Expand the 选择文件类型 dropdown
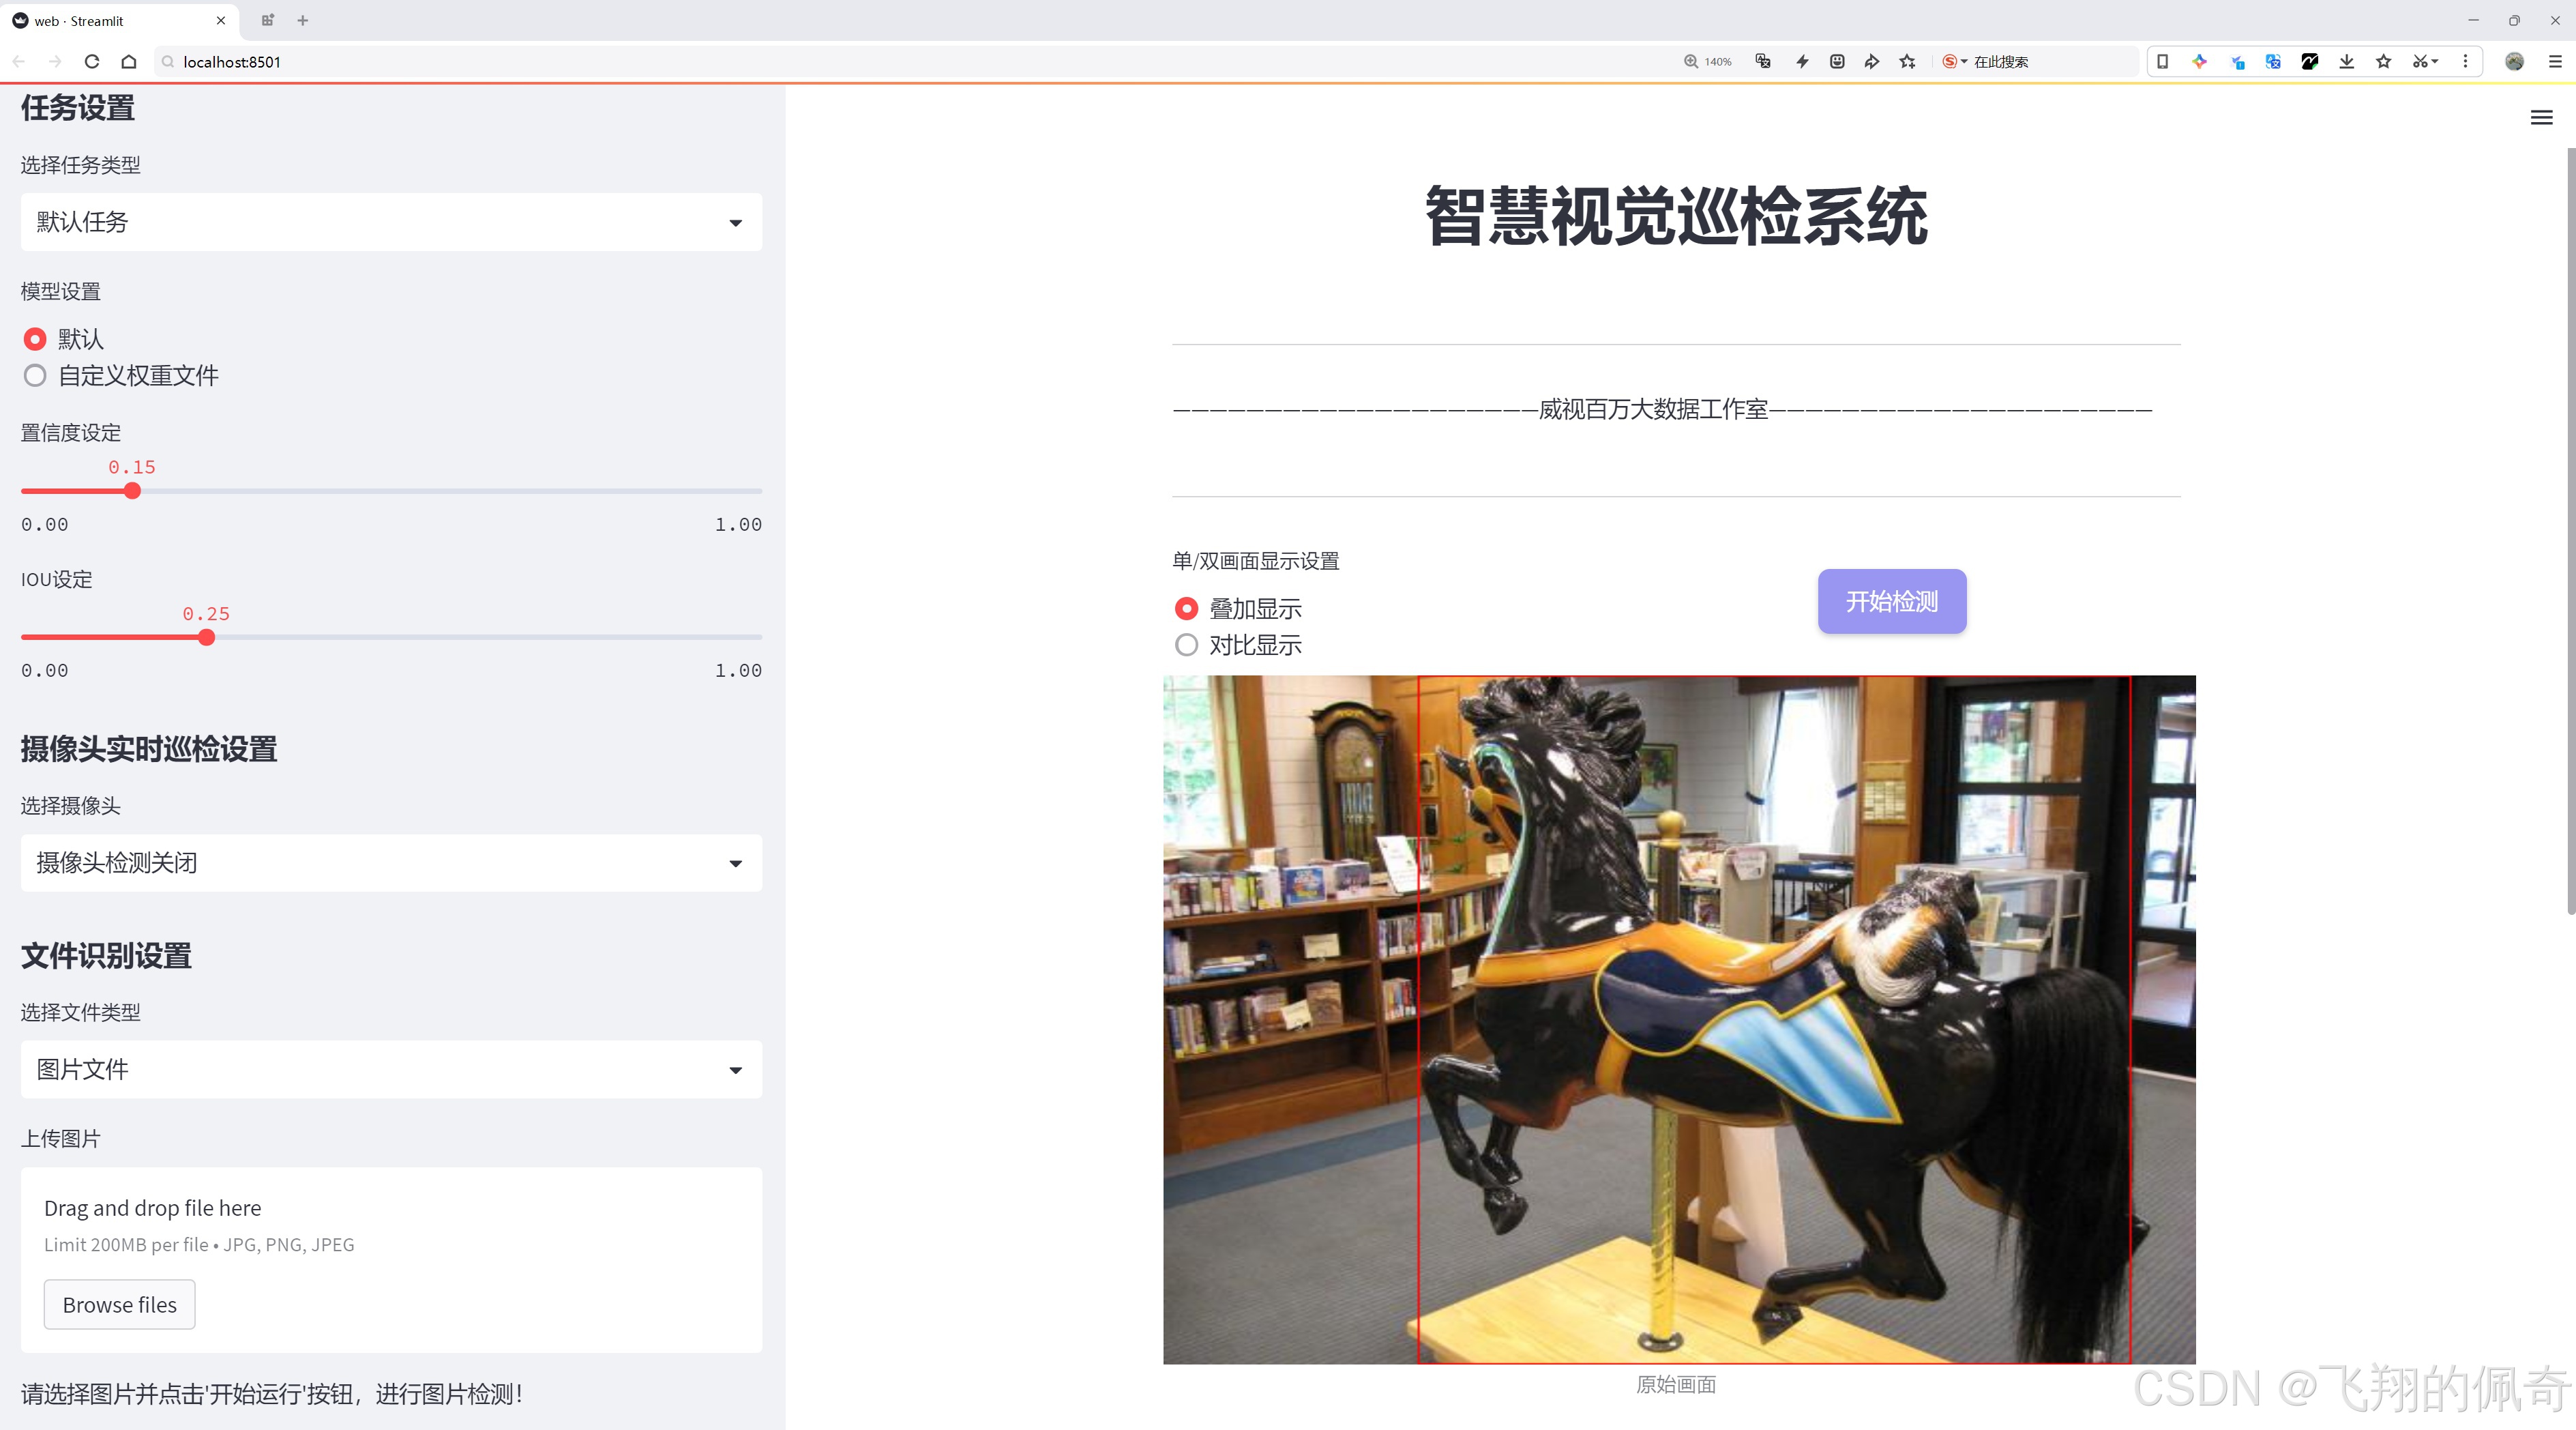2576x1430 pixels. [x=391, y=1069]
